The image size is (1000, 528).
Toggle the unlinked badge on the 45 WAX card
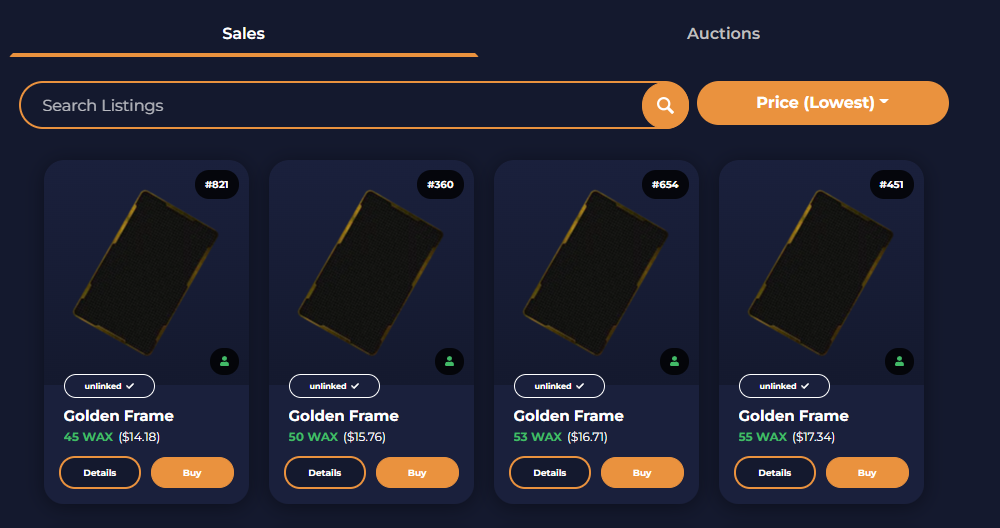pyautogui.click(x=109, y=386)
